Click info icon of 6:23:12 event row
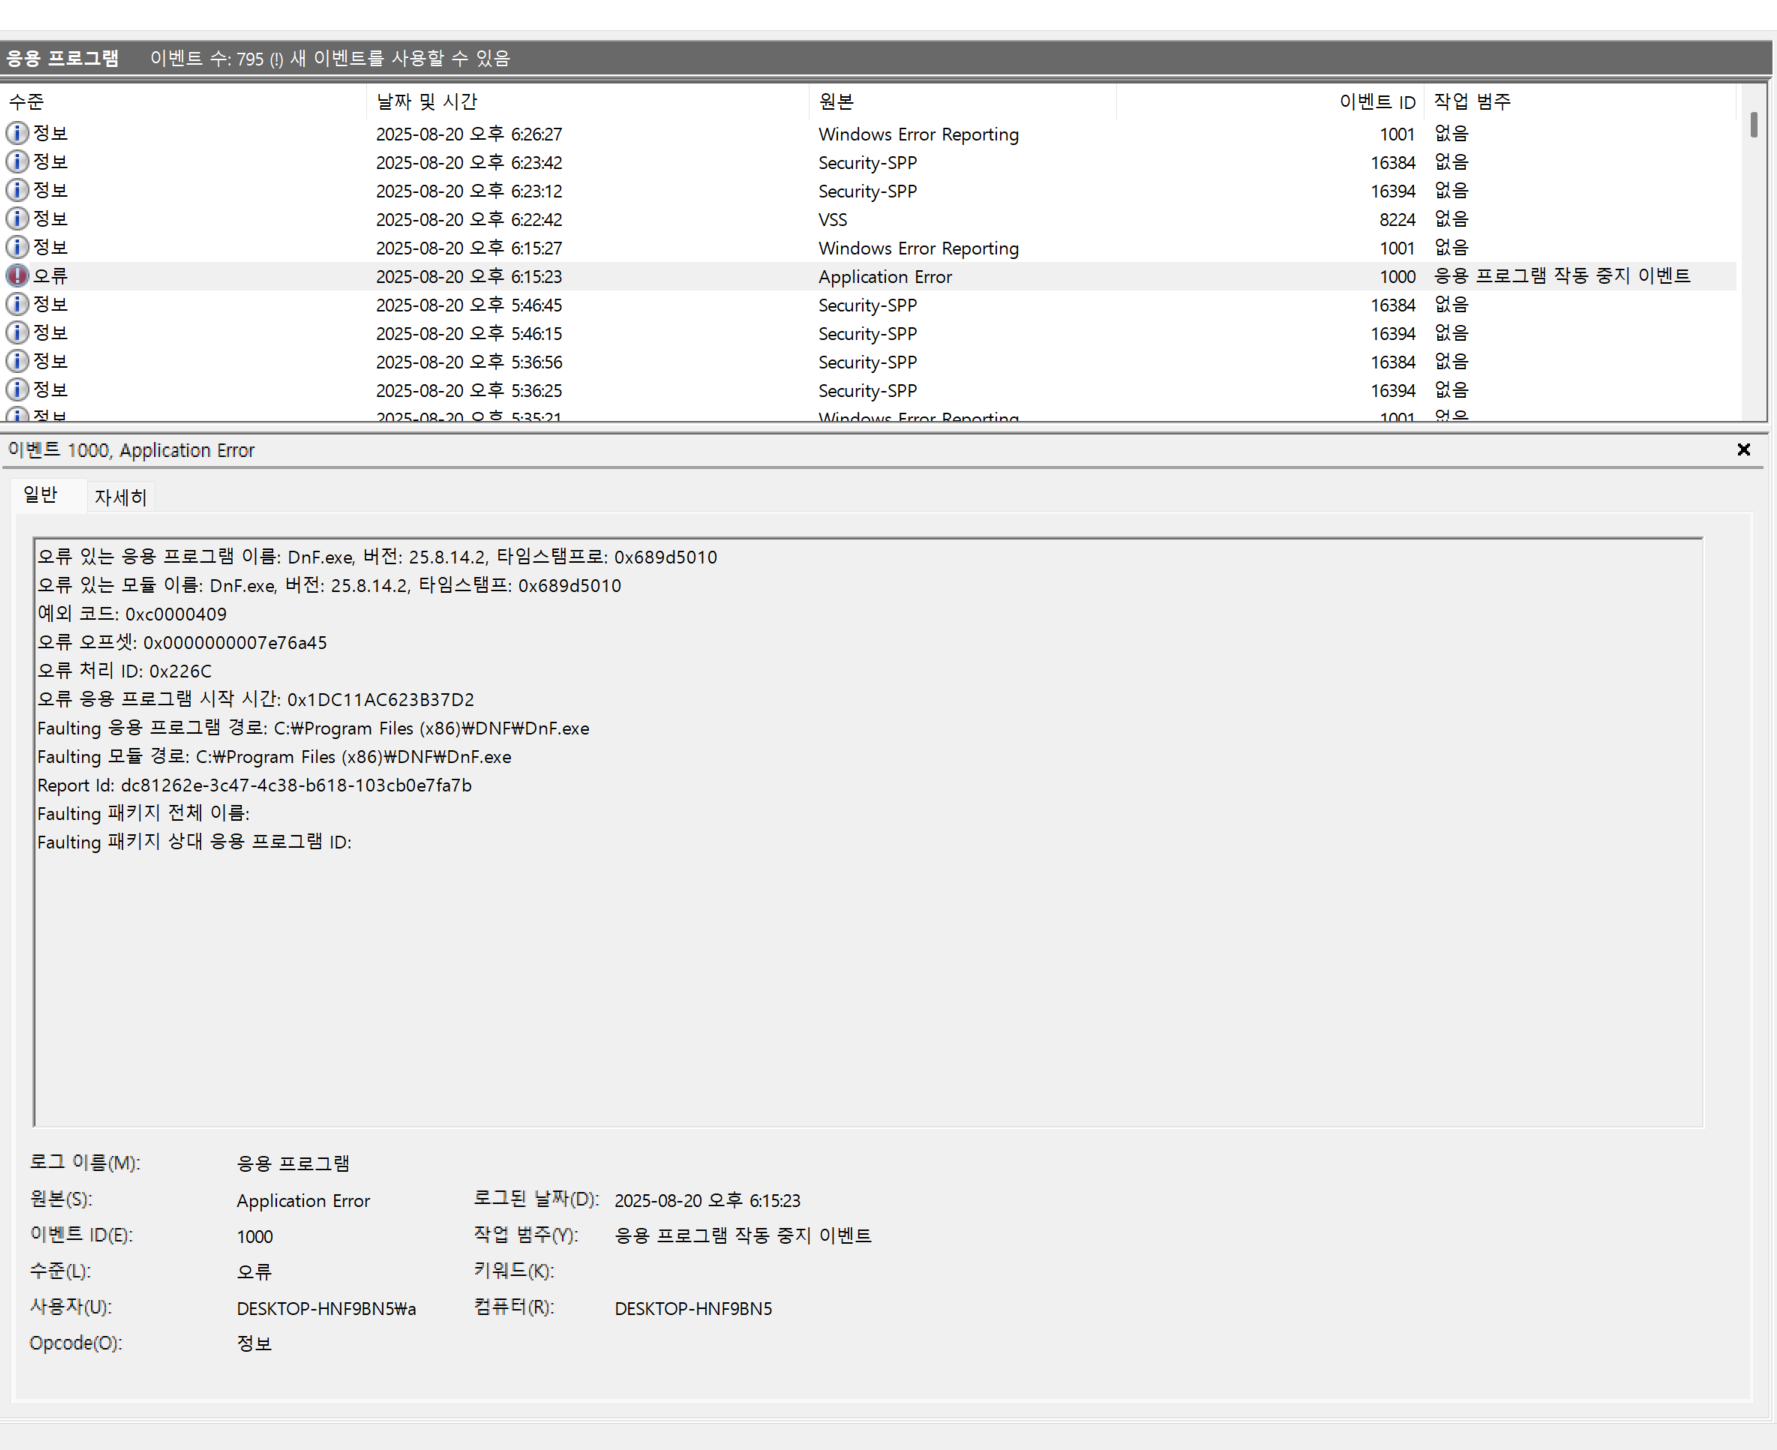The width and height of the screenshot is (1777, 1450). click(x=17, y=190)
